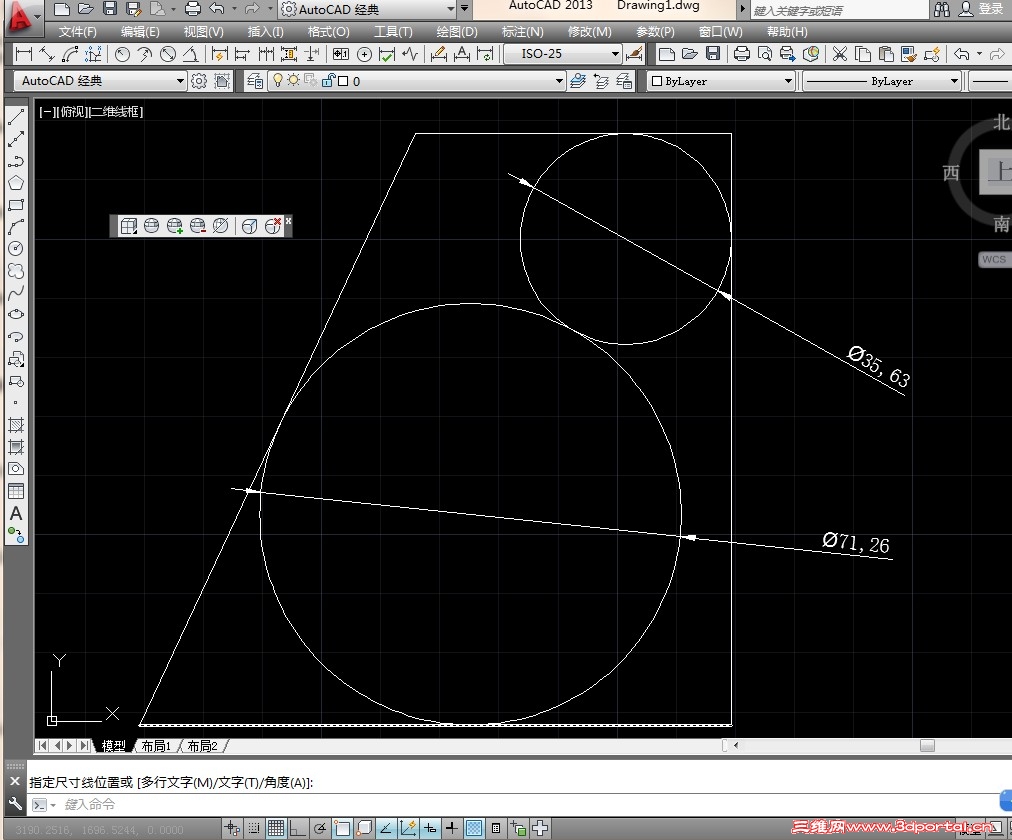Switch to the 布局1 layout tab

pos(156,746)
